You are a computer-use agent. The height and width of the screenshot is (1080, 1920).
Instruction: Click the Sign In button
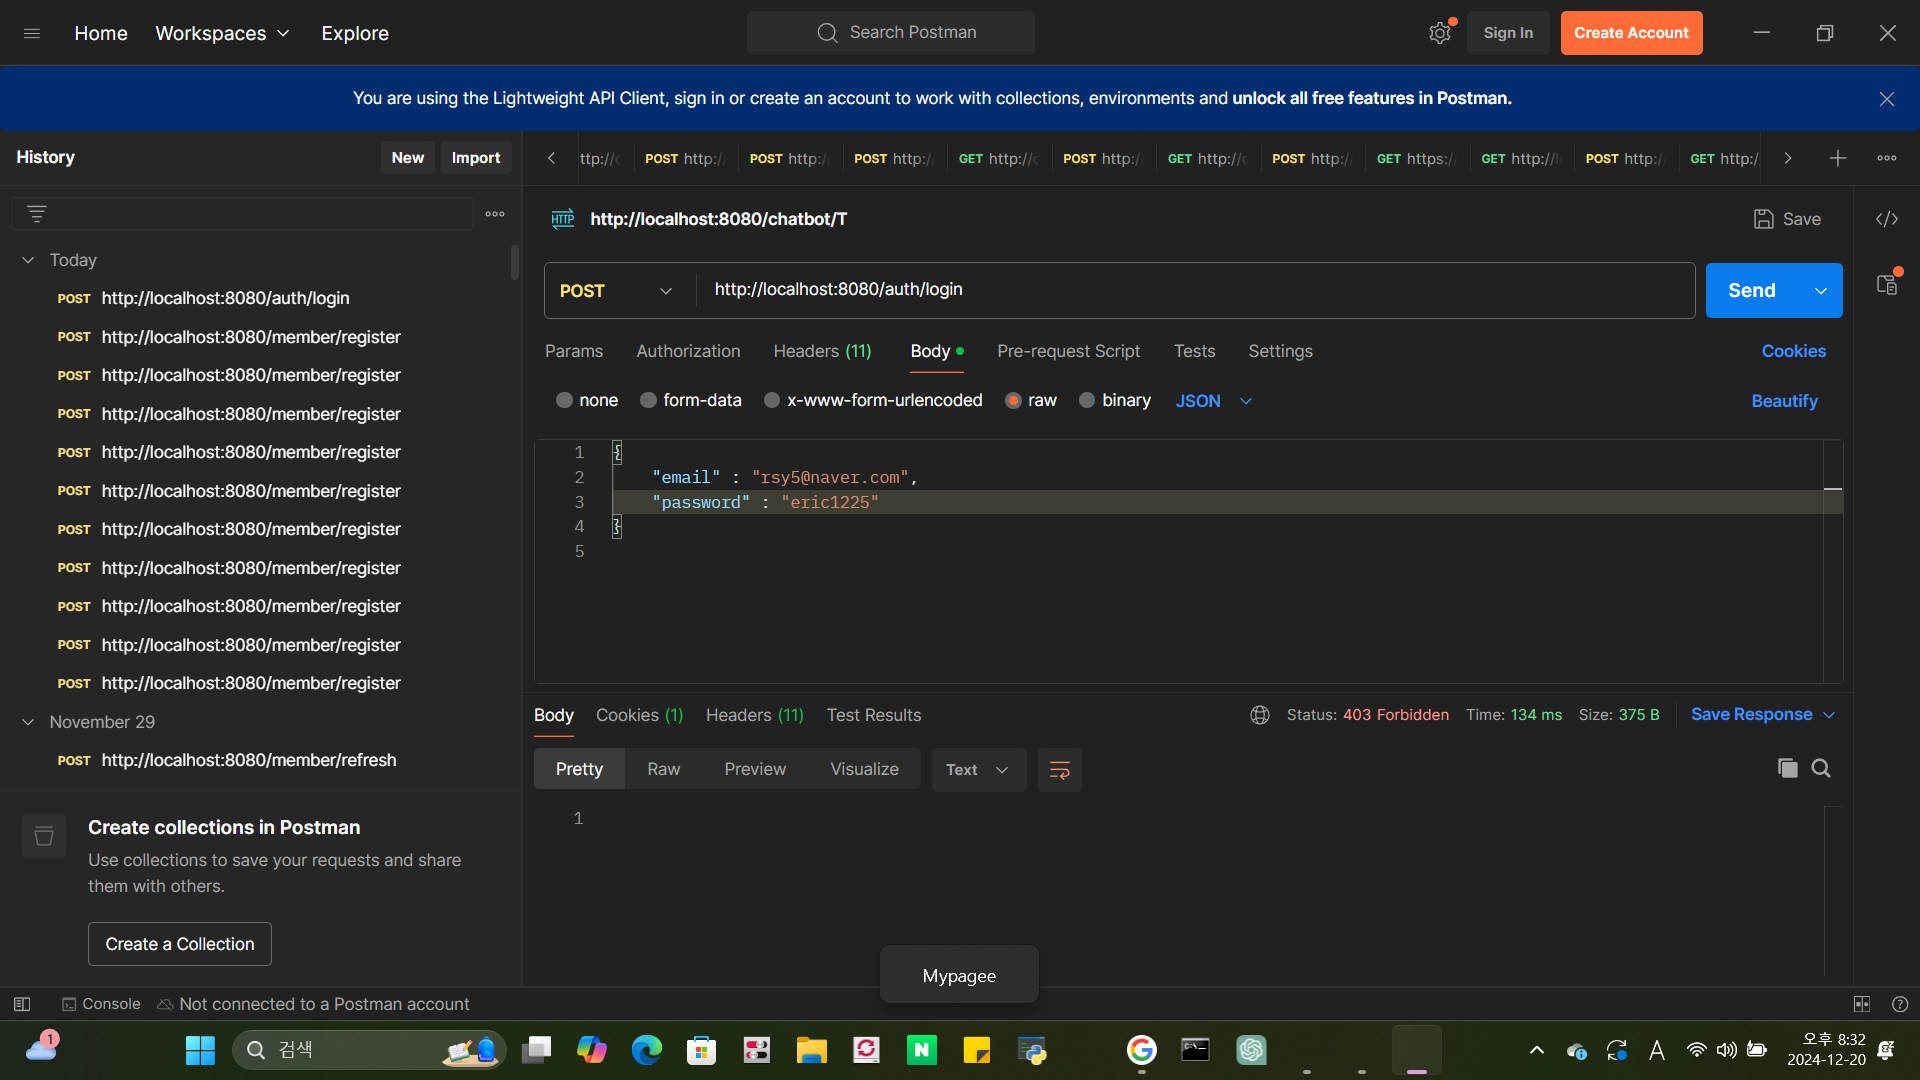click(1508, 33)
